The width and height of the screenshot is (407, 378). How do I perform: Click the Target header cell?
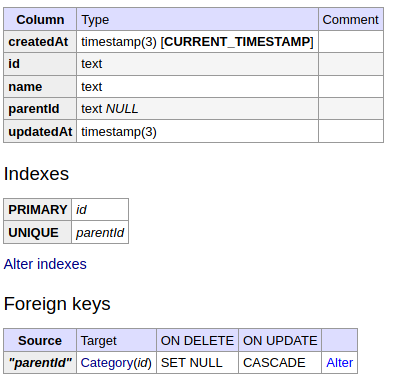click(x=116, y=340)
